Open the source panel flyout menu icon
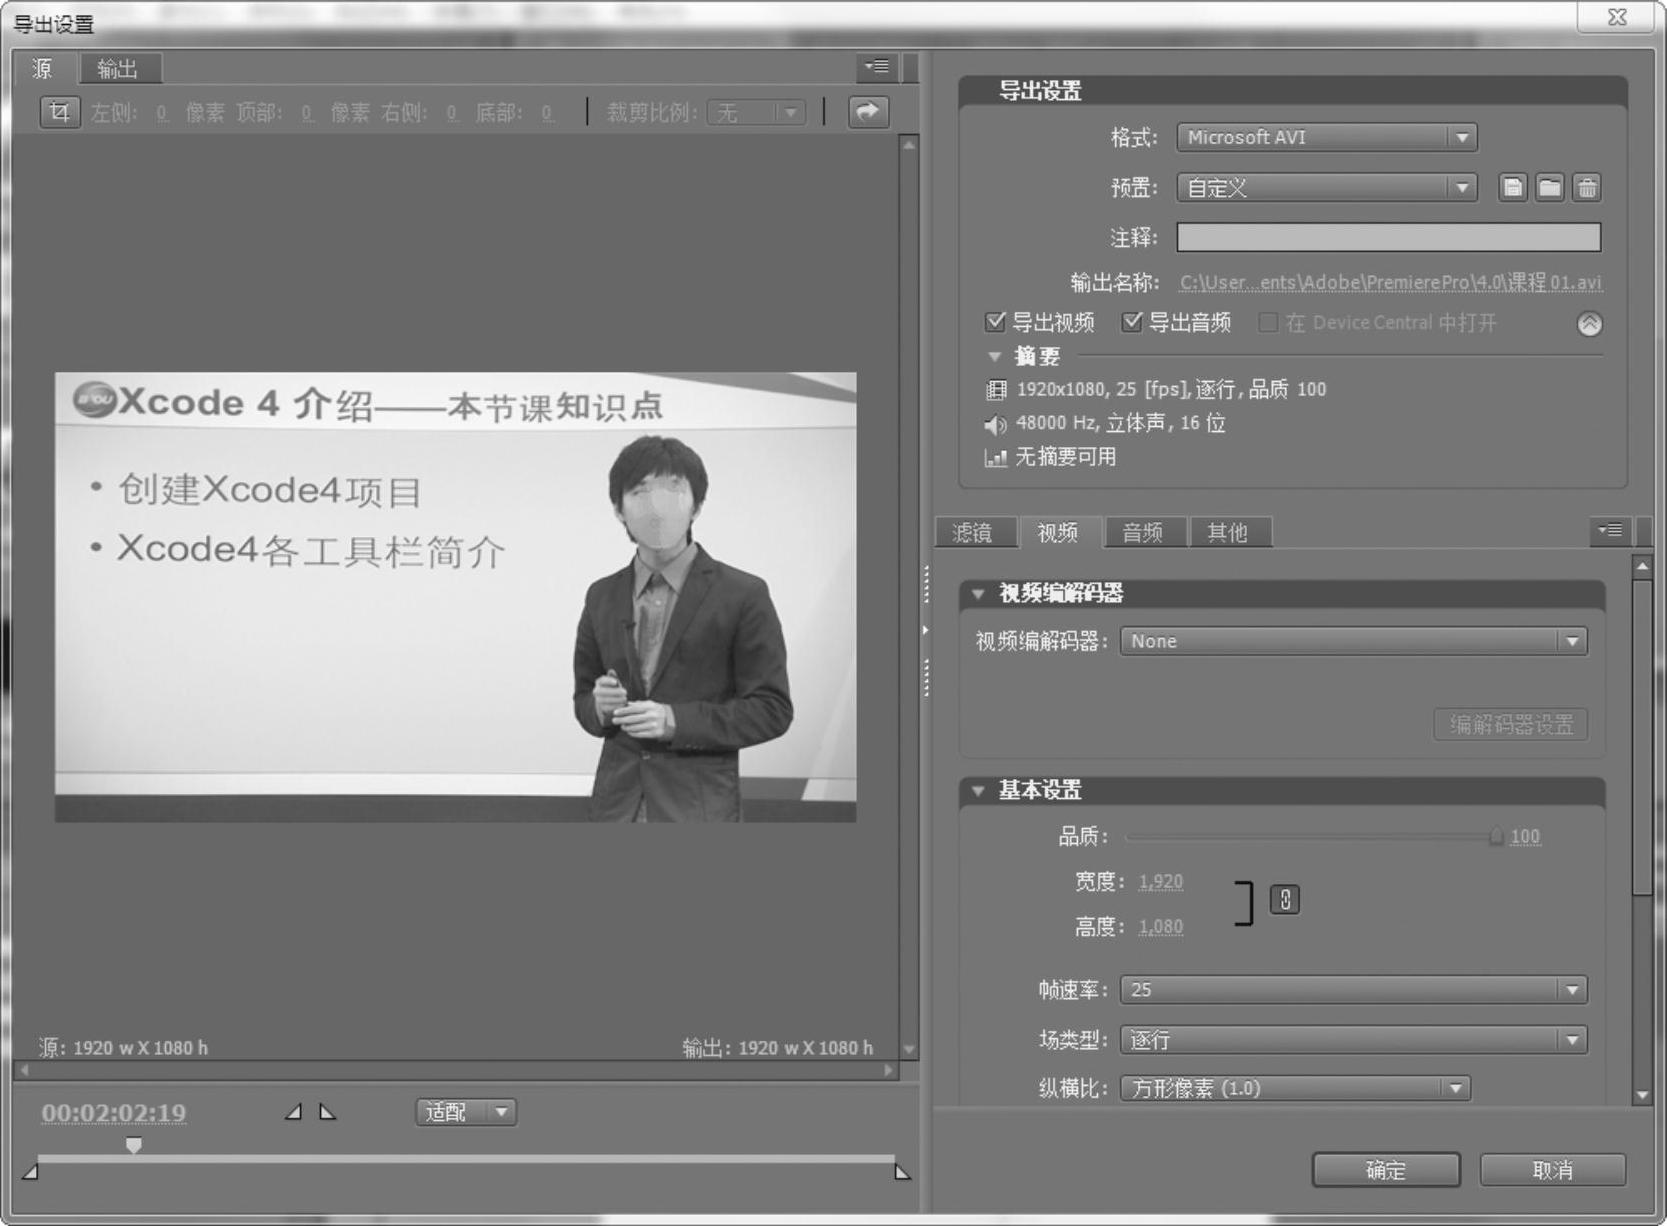Image resolution: width=1667 pixels, height=1226 pixels. 877,67
